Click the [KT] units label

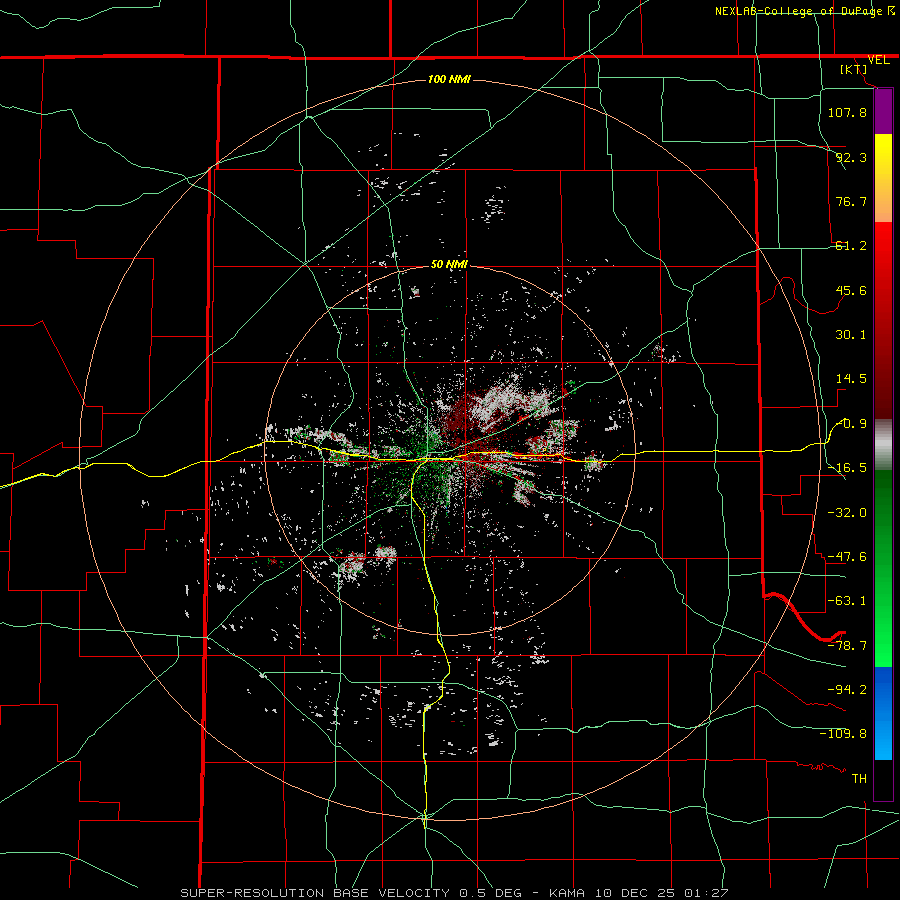[854, 69]
